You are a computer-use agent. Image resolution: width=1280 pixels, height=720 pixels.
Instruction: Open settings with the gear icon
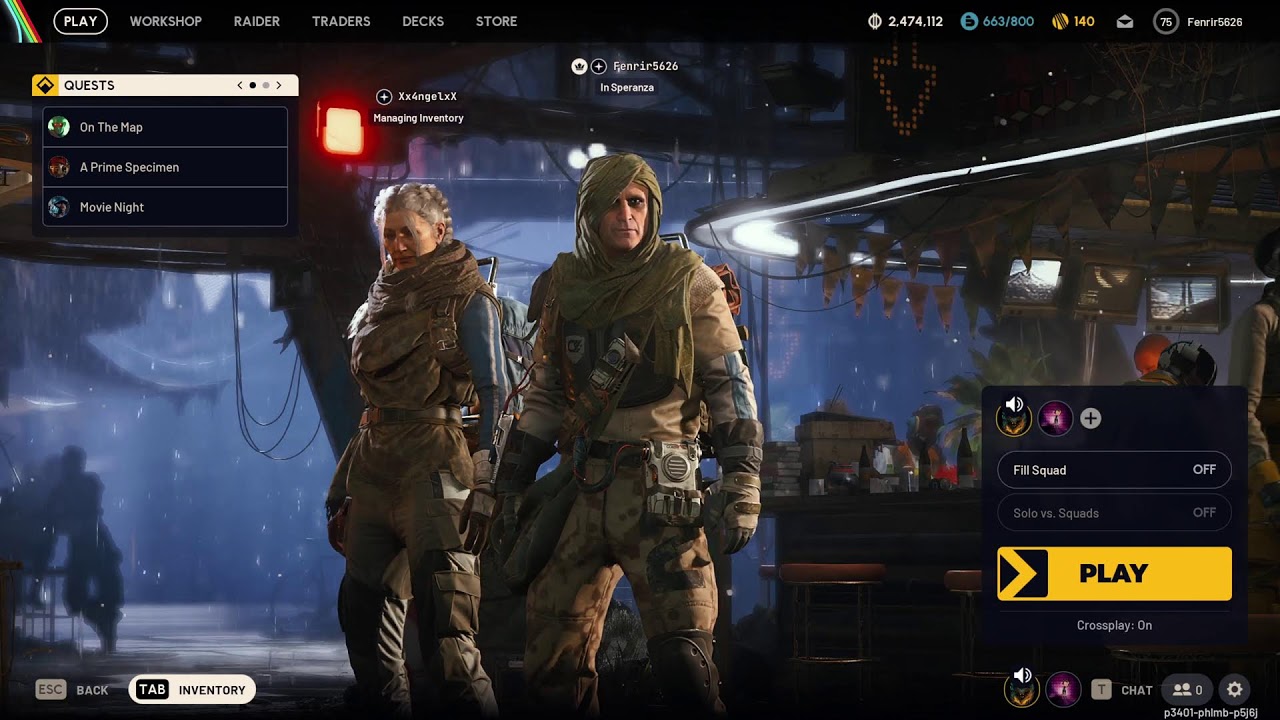pos(1235,689)
